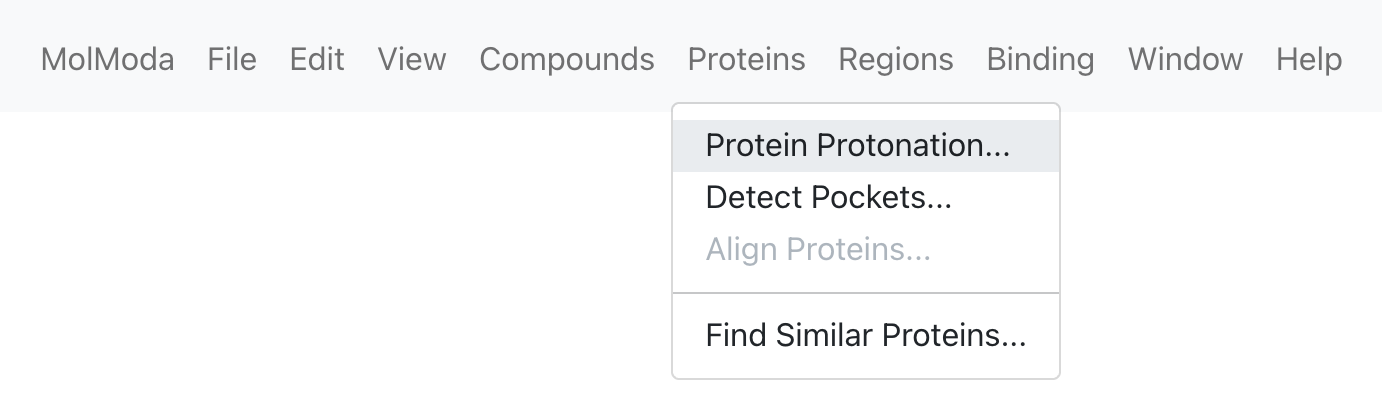Viewport: 1382px width, 404px height.
Task: Show the Binding dropdown in menu bar
Action: [1041, 59]
